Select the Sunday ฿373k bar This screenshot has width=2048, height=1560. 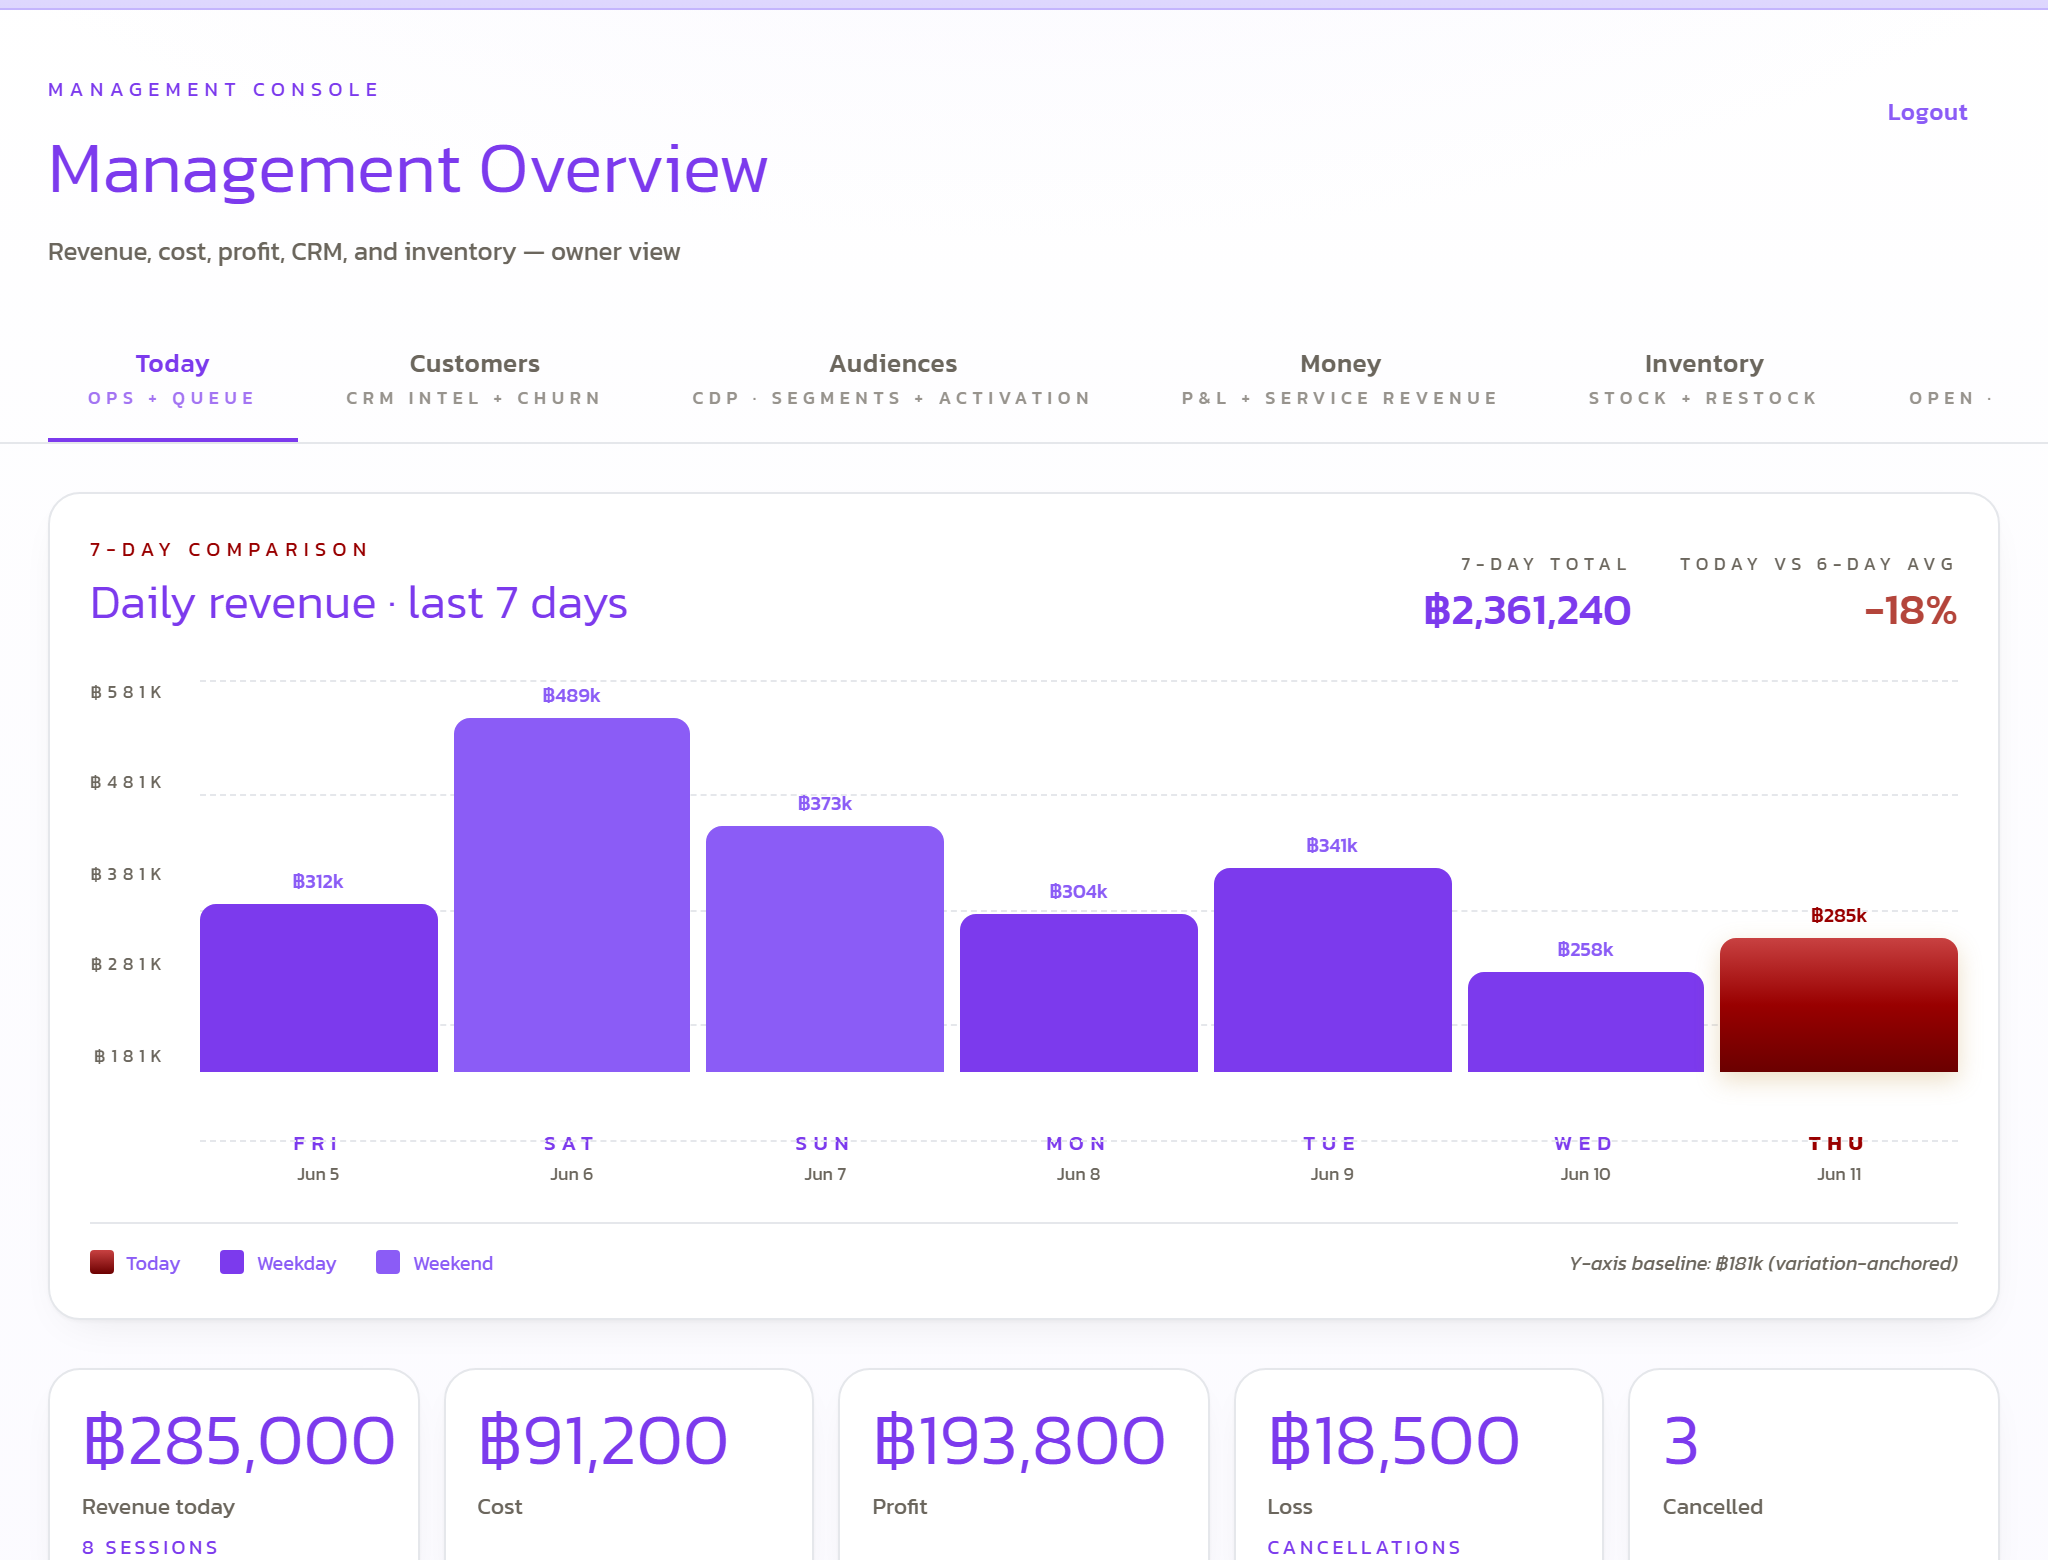[x=825, y=949]
